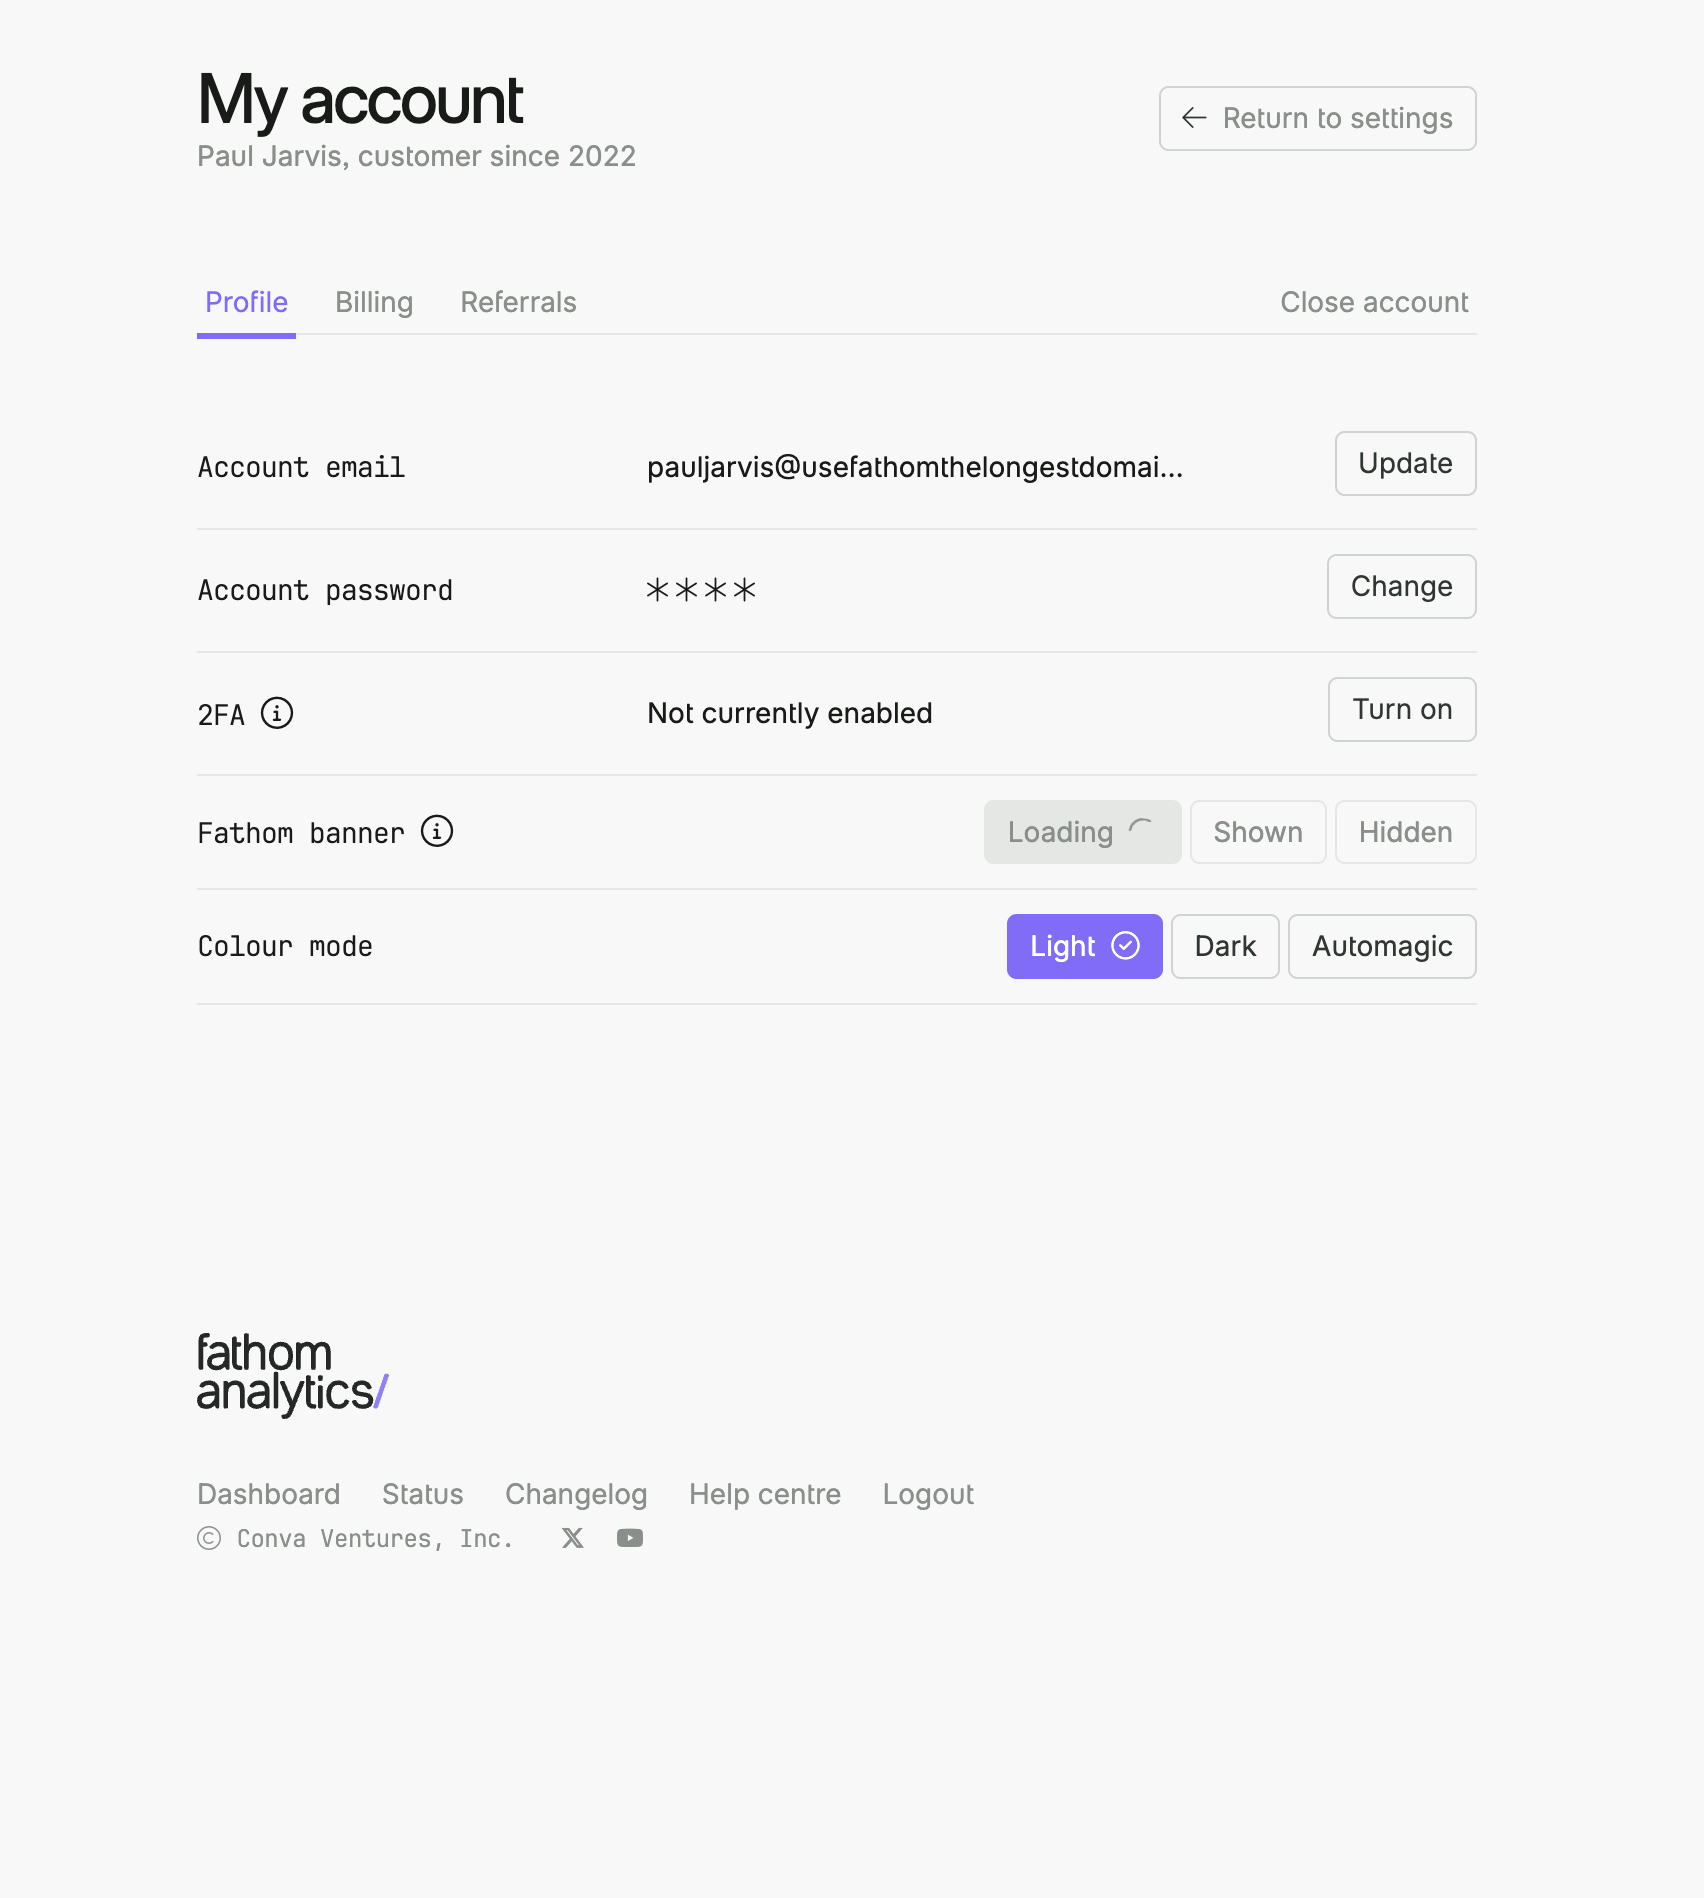Update the account email
1704x1898 pixels.
pos(1404,463)
